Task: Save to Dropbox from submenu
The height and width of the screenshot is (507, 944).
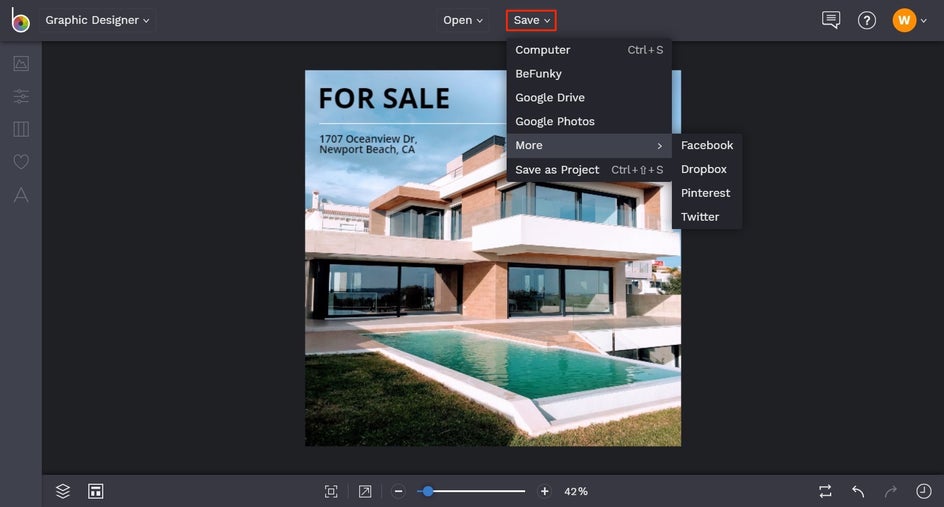Action: pyautogui.click(x=707, y=169)
